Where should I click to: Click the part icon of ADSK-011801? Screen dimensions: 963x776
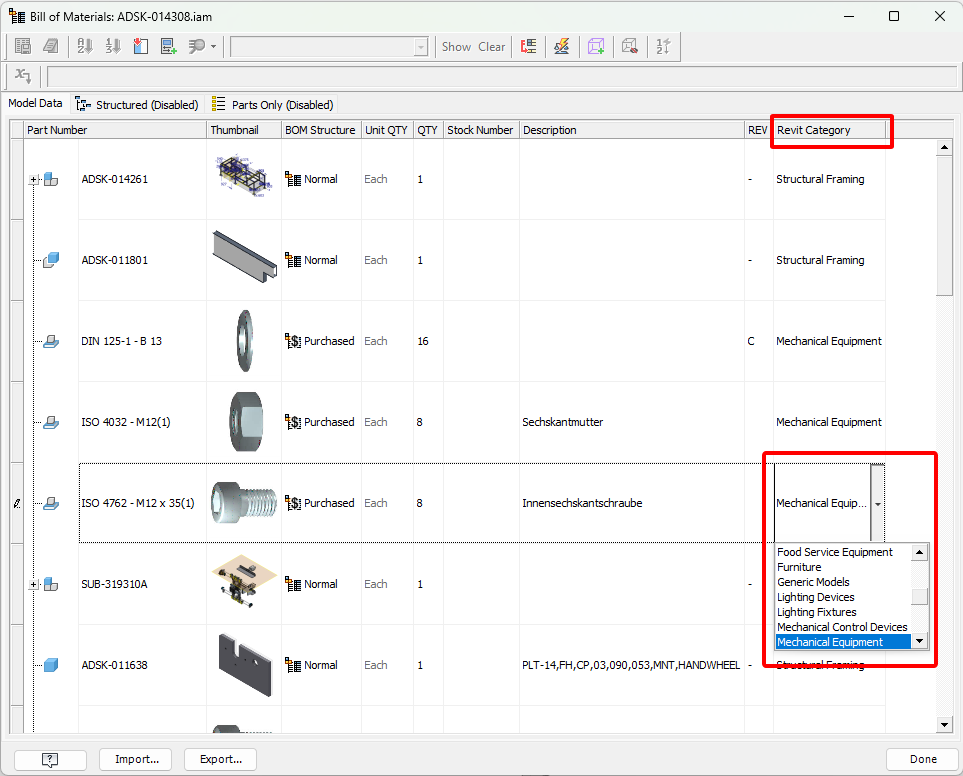(x=51, y=260)
